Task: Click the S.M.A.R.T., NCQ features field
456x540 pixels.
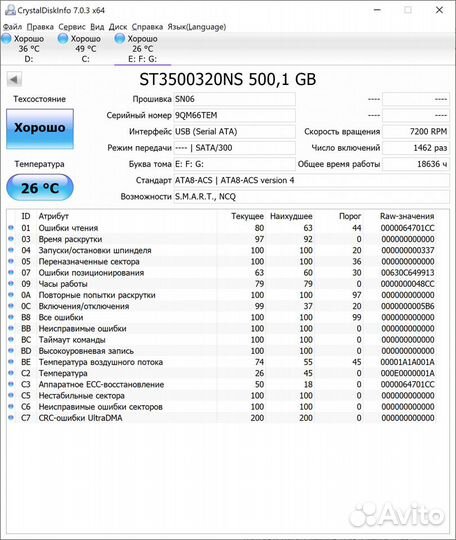Action: click(311, 197)
